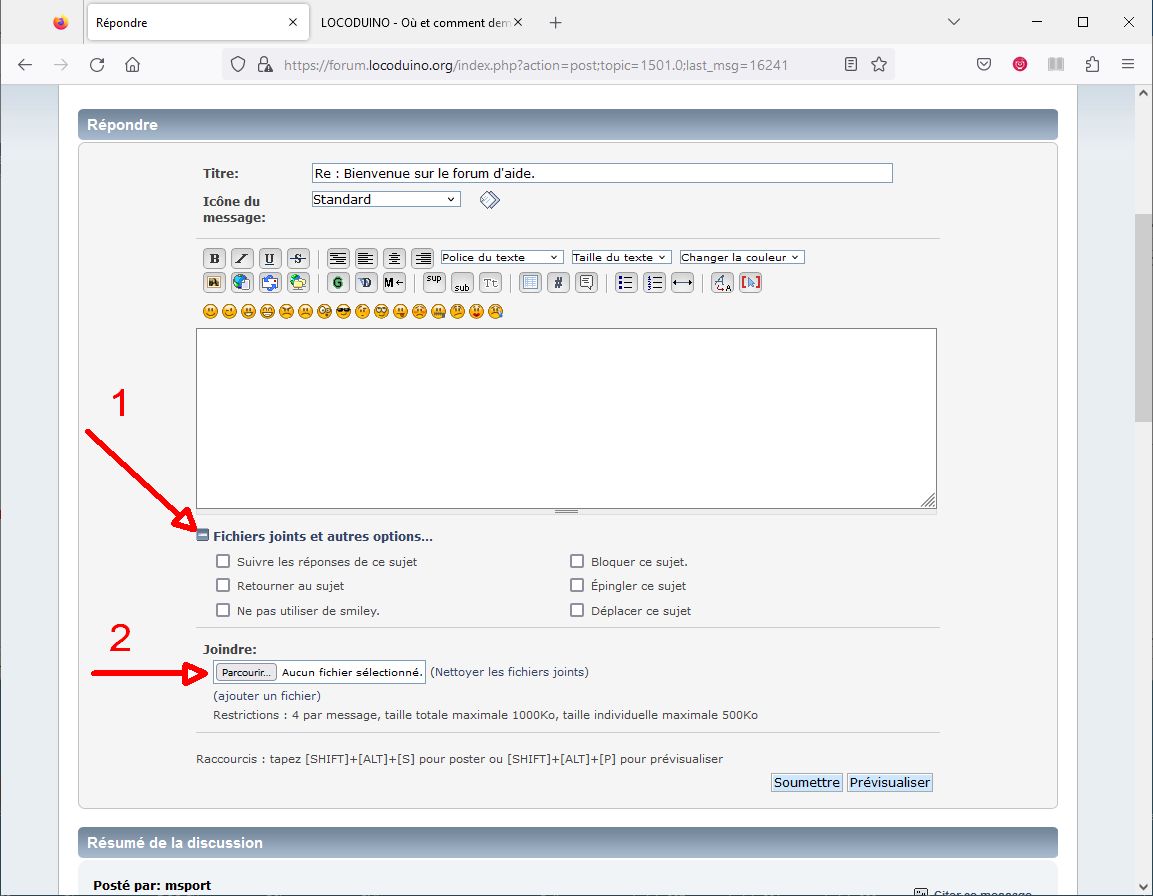The width and height of the screenshot is (1153, 896).
Task: Bookmark this page with the star
Action: point(879,65)
